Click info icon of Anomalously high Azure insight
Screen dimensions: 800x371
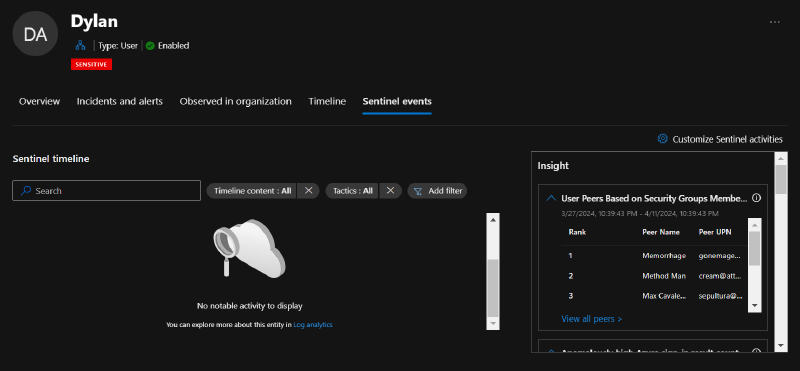tap(757, 351)
